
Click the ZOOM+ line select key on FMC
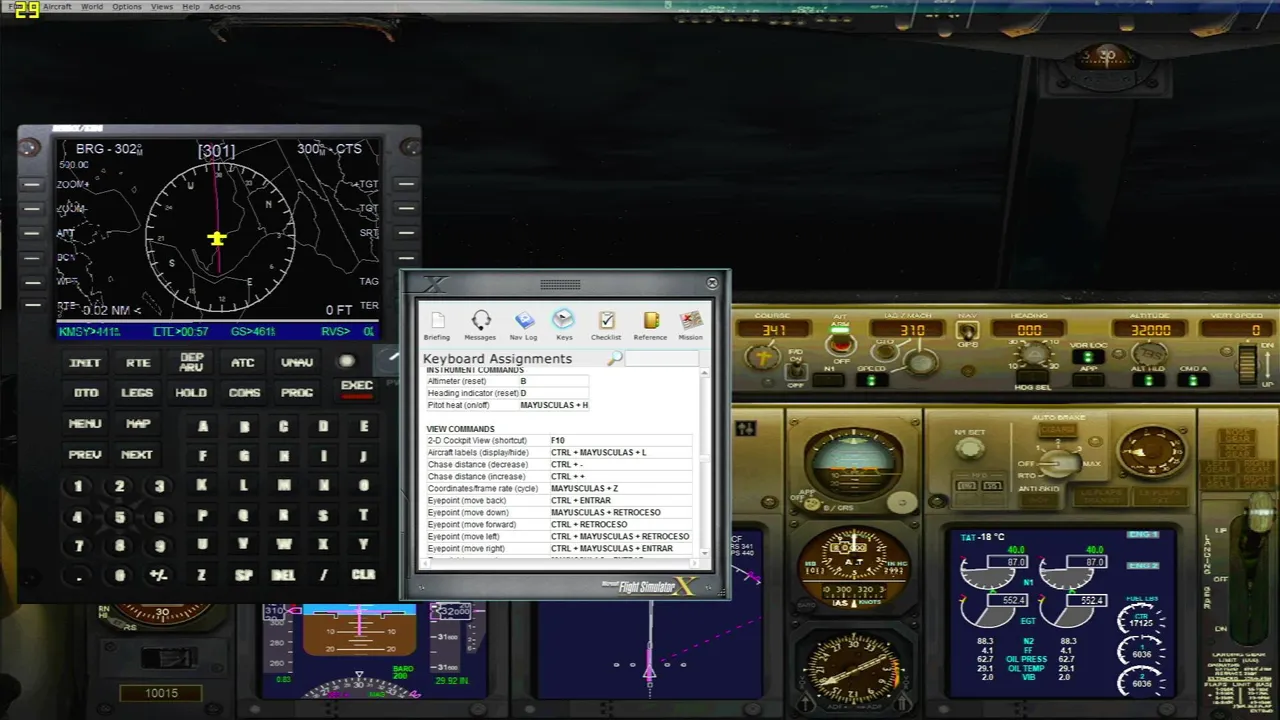tap(32, 184)
